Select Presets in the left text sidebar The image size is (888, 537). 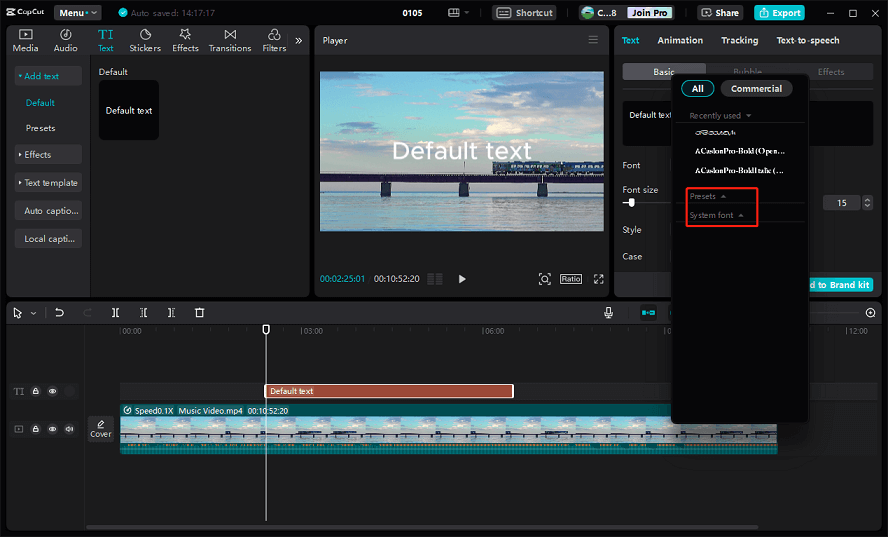(40, 128)
